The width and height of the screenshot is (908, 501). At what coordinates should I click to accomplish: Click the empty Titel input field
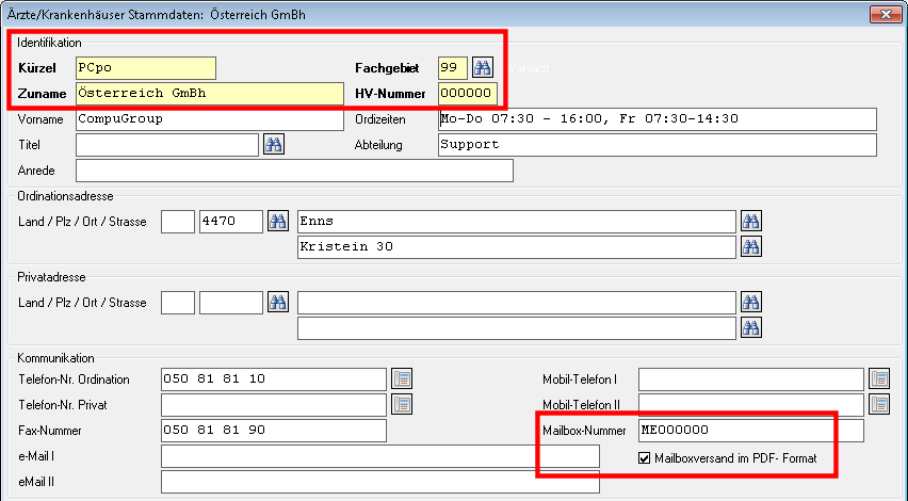167,145
